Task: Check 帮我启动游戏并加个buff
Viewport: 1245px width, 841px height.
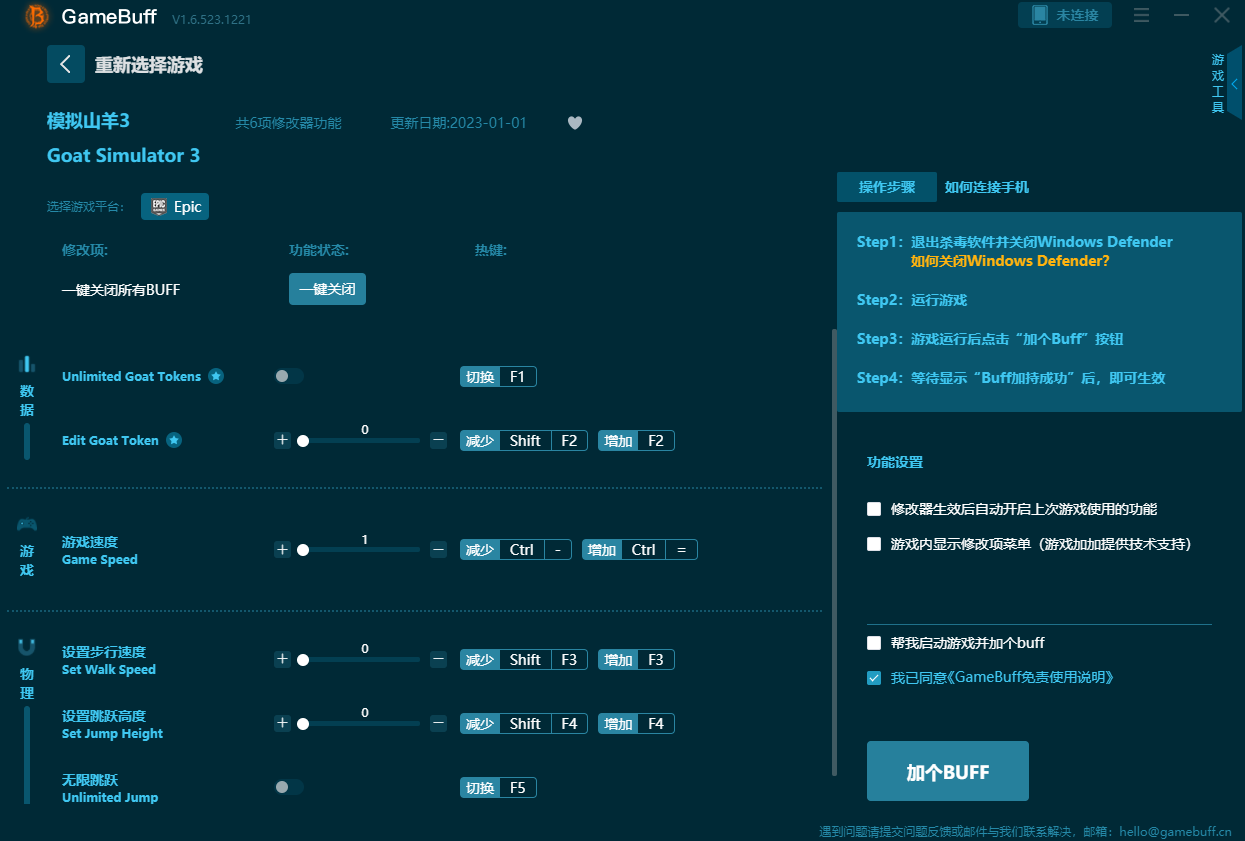Action: pyautogui.click(x=874, y=643)
